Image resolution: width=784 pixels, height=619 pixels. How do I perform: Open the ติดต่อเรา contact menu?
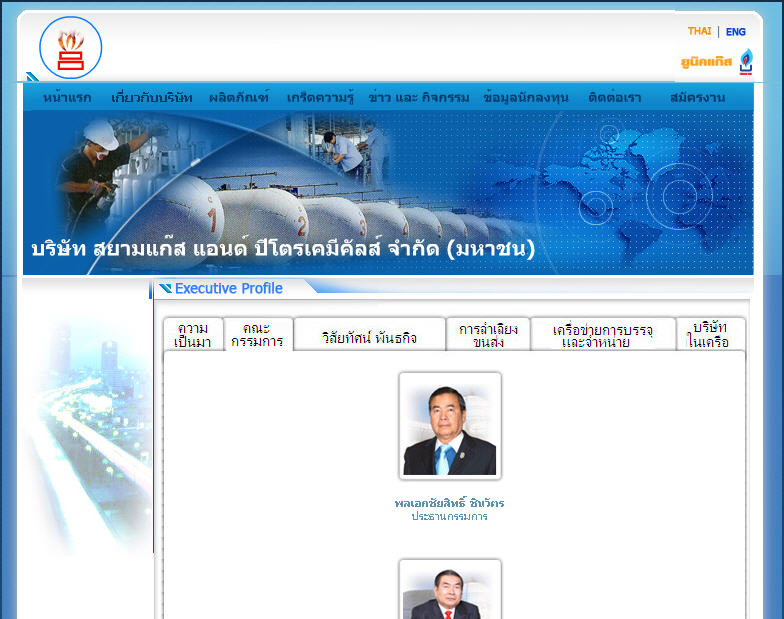pos(614,98)
